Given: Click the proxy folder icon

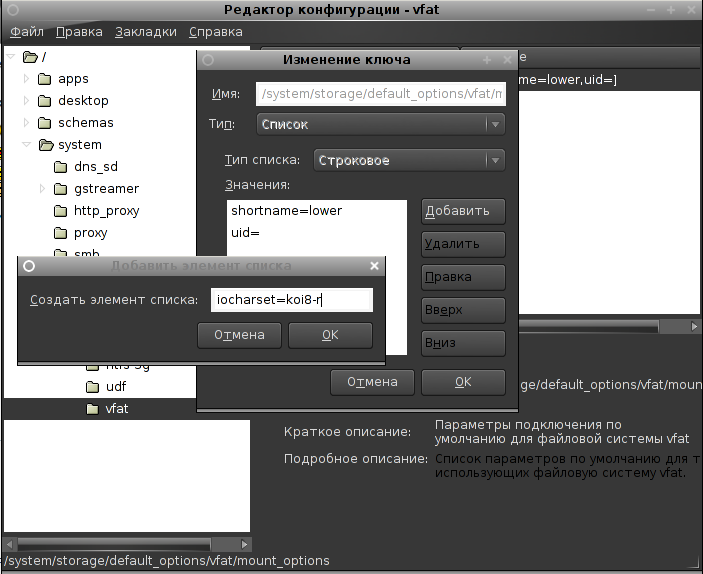Looking at the screenshot, I should 61,233.
